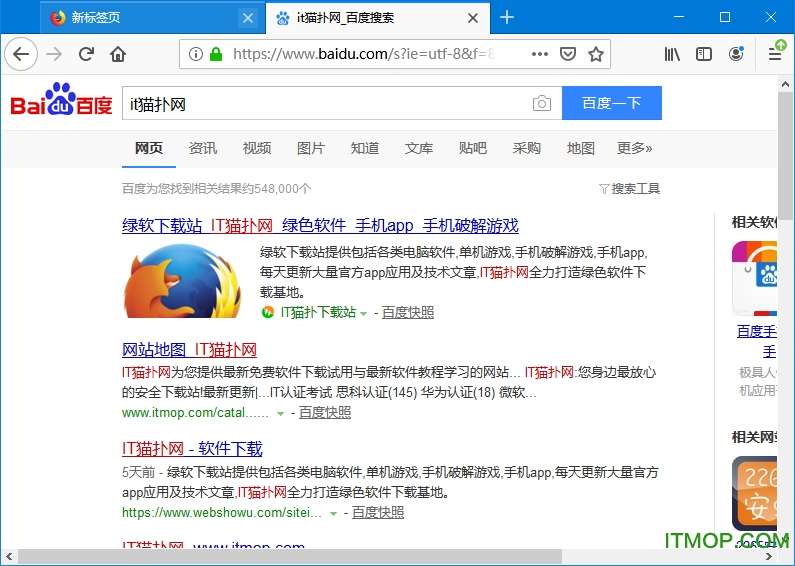Open the Firefox home page
The height and width of the screenshot is (566, 795).
point(118,54)
